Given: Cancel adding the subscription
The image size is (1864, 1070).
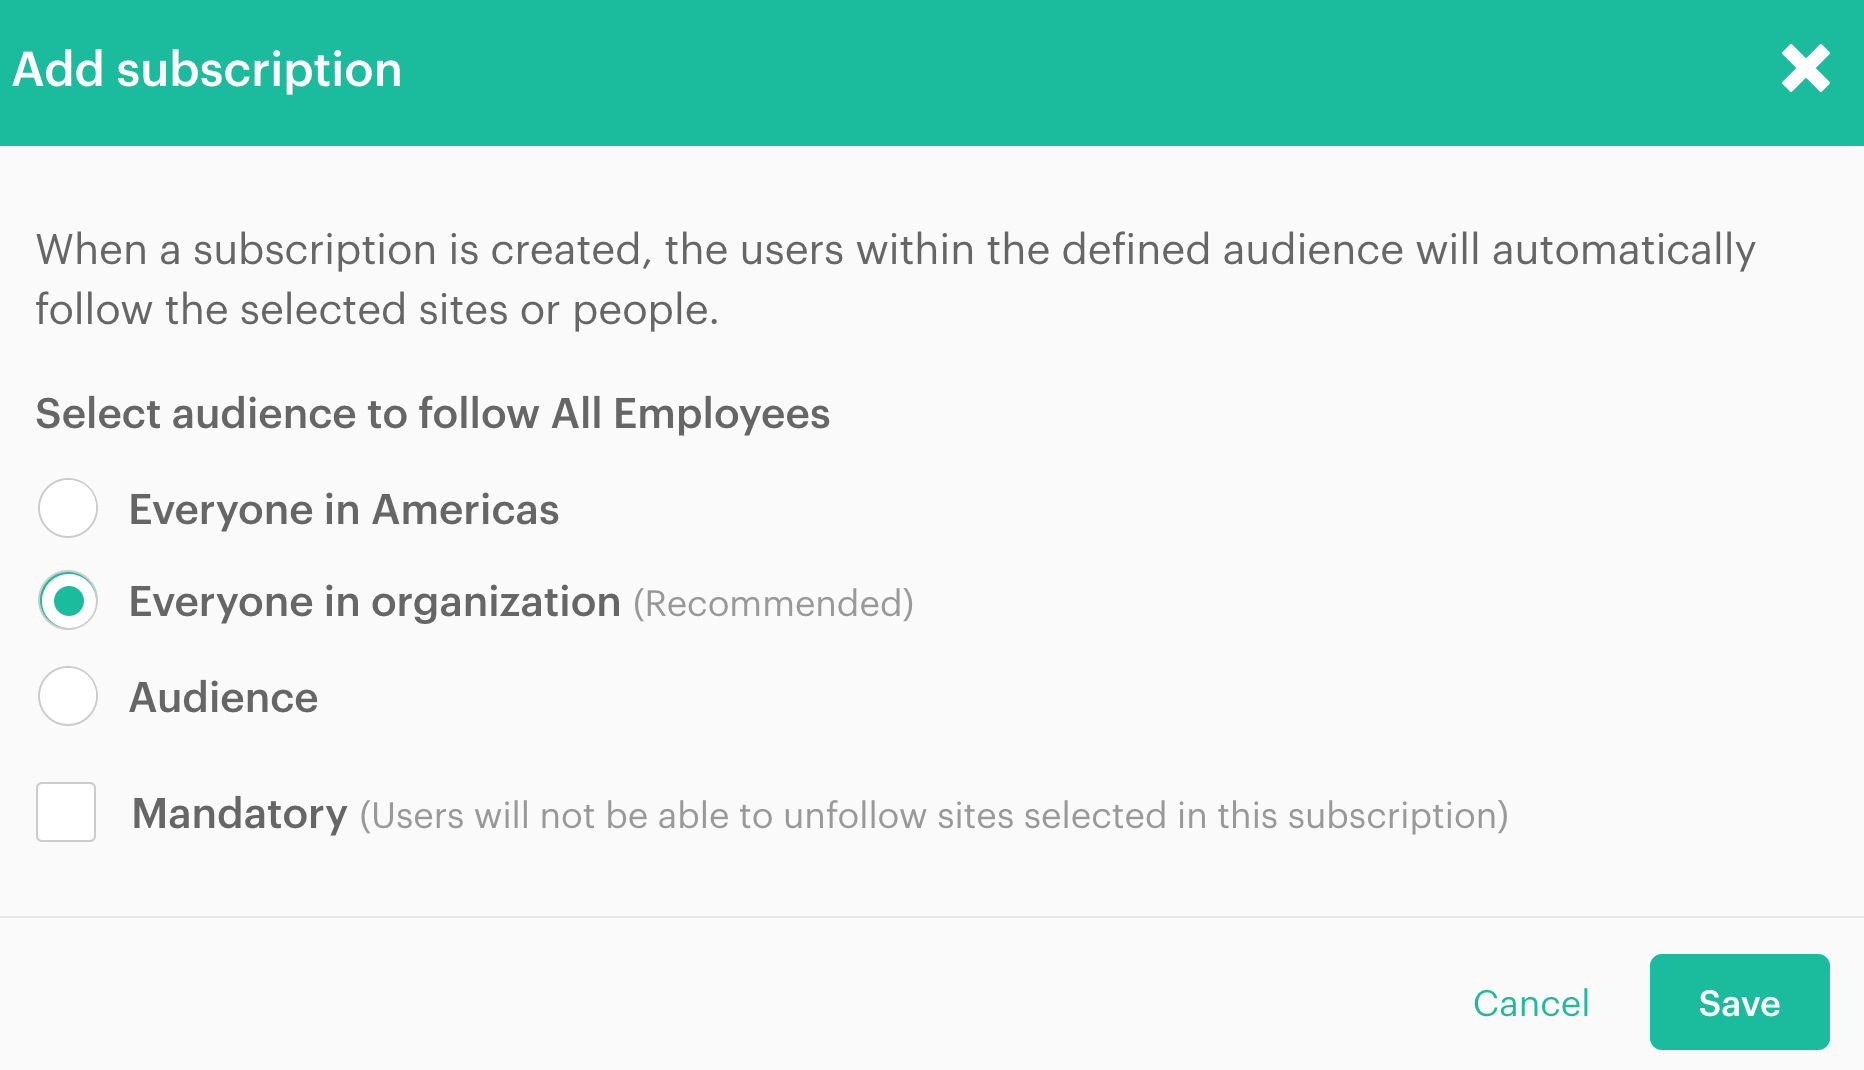Looking at the screenshot, I should click(1531, 1003).
